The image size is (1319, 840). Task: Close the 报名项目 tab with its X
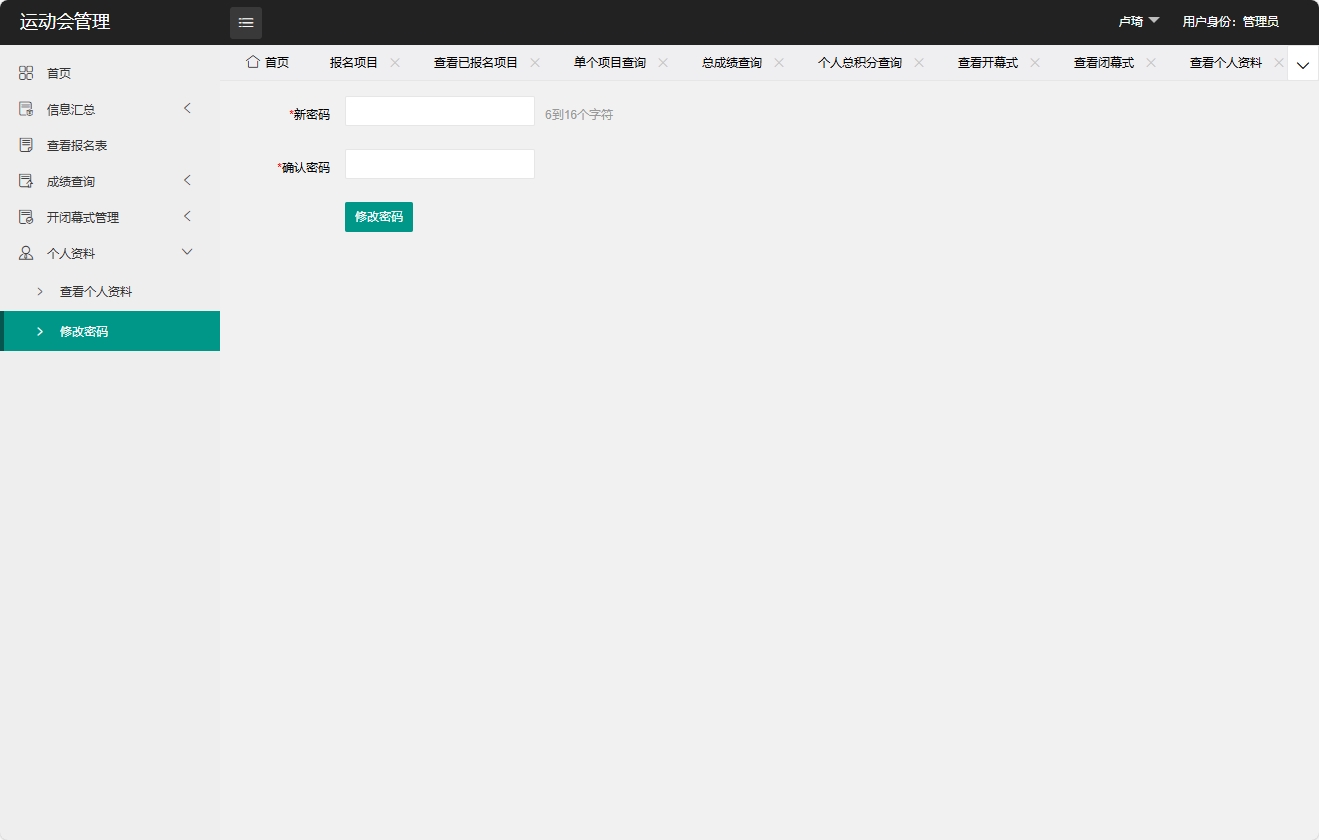click(x=394, y=61)
